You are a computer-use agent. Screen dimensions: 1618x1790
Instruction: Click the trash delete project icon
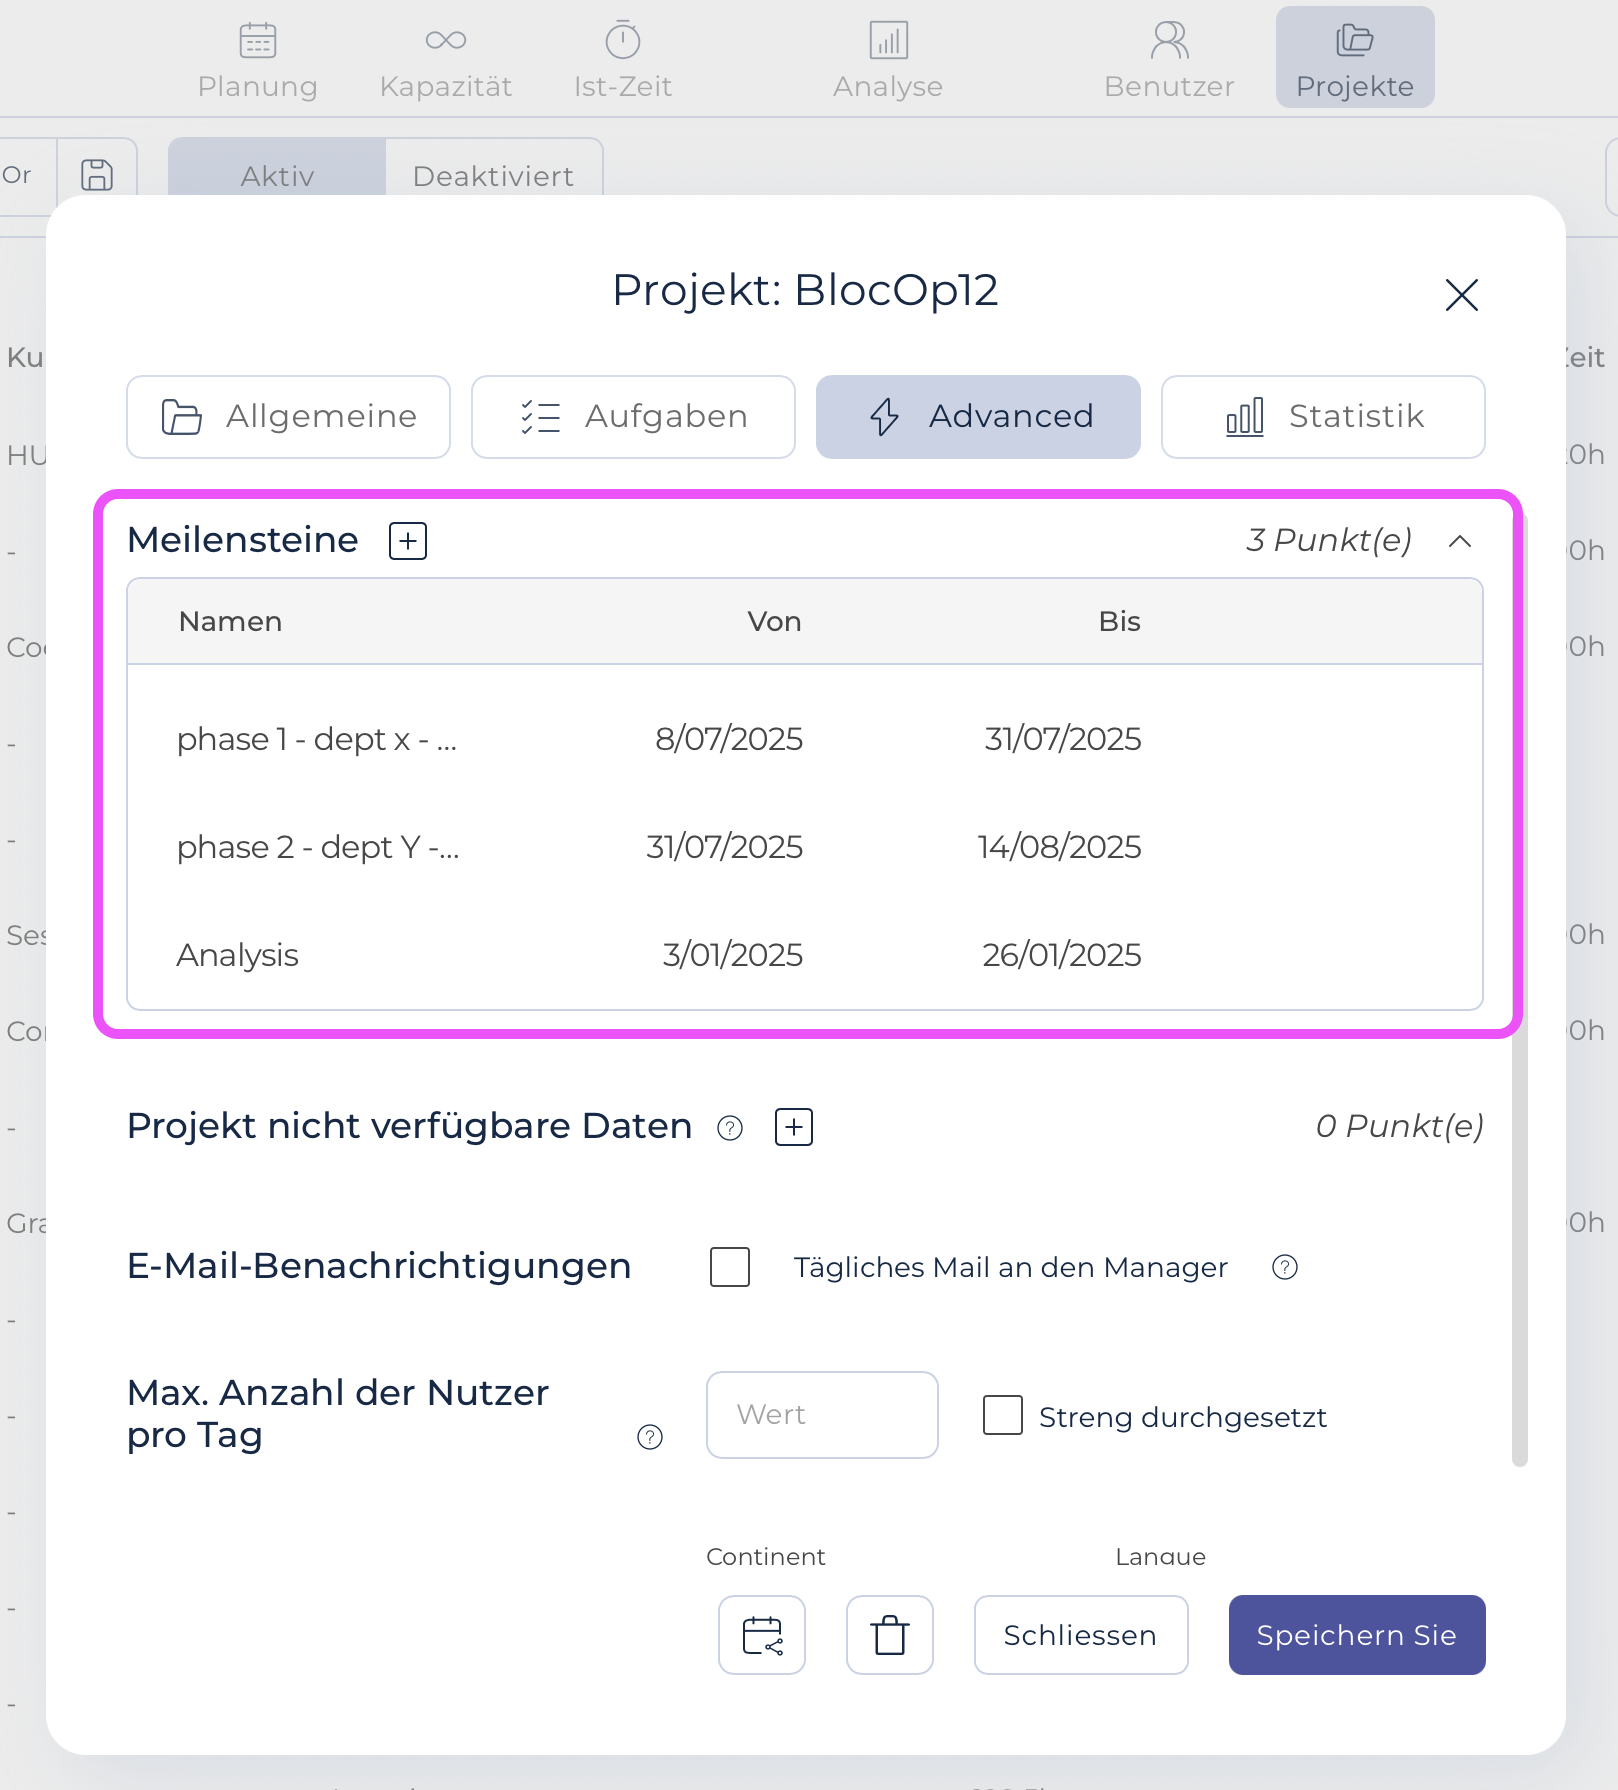[x=889, y=1635]
